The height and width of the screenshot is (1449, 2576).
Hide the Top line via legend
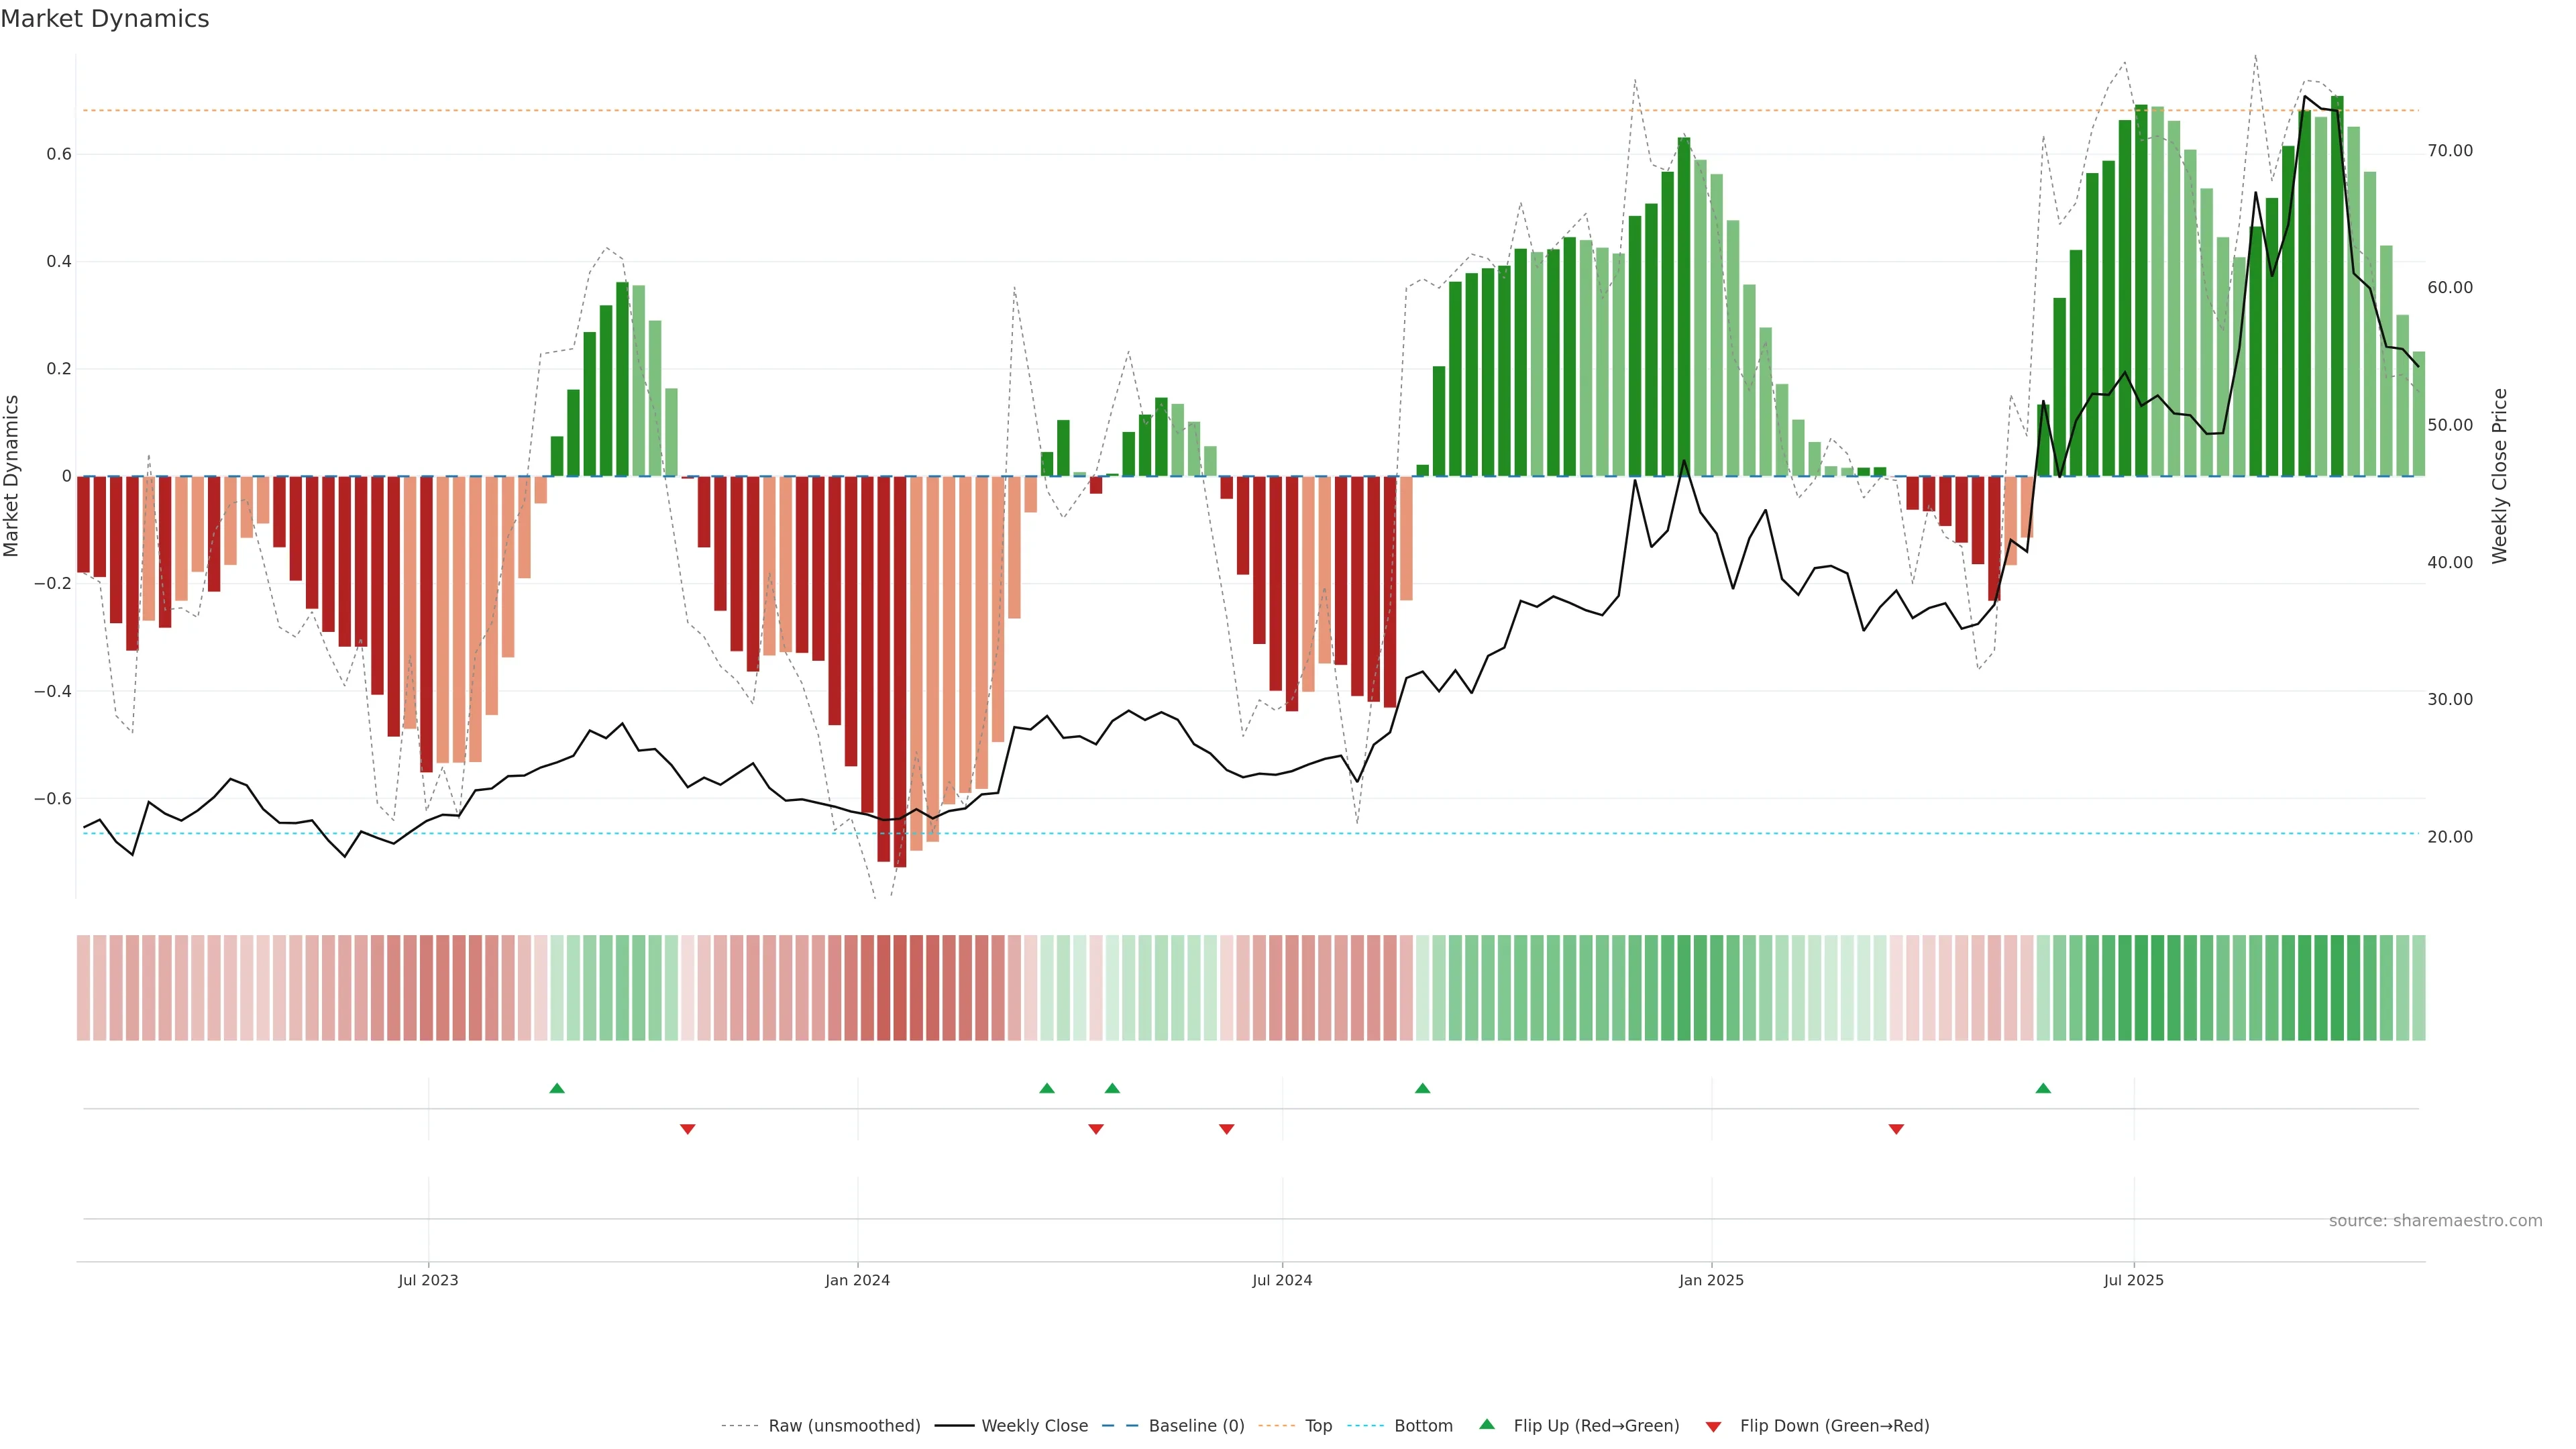point(1318,1426)
